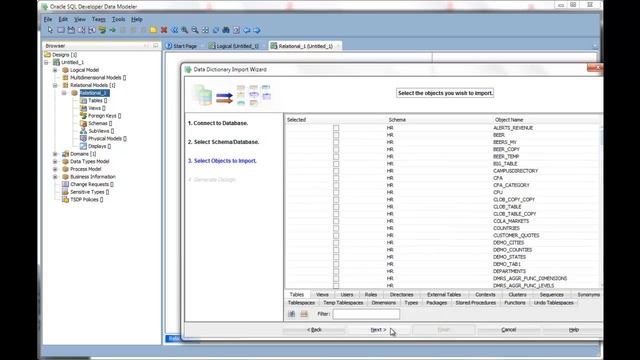The width and height of the screenshot is (640, 360).
Task: Click the New FK Relation toolbar icon
Action: point(102,30)
